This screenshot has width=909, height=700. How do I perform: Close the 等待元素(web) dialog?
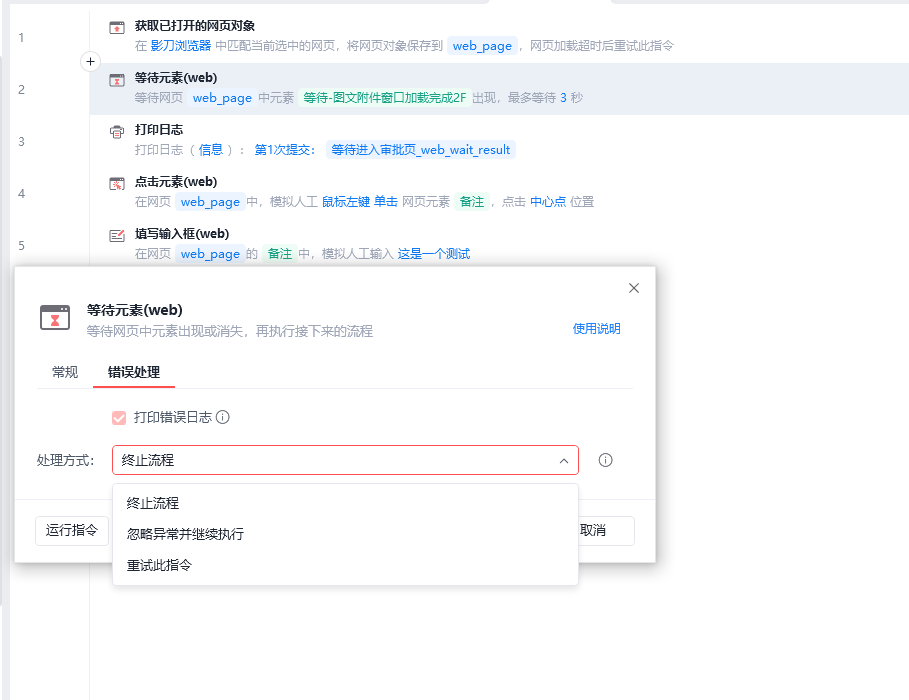(634, 288)
